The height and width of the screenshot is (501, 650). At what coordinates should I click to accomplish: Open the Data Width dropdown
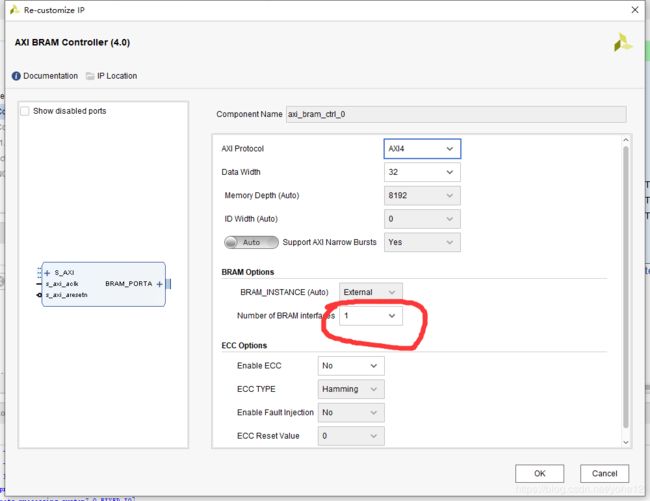tap(422, 172)
